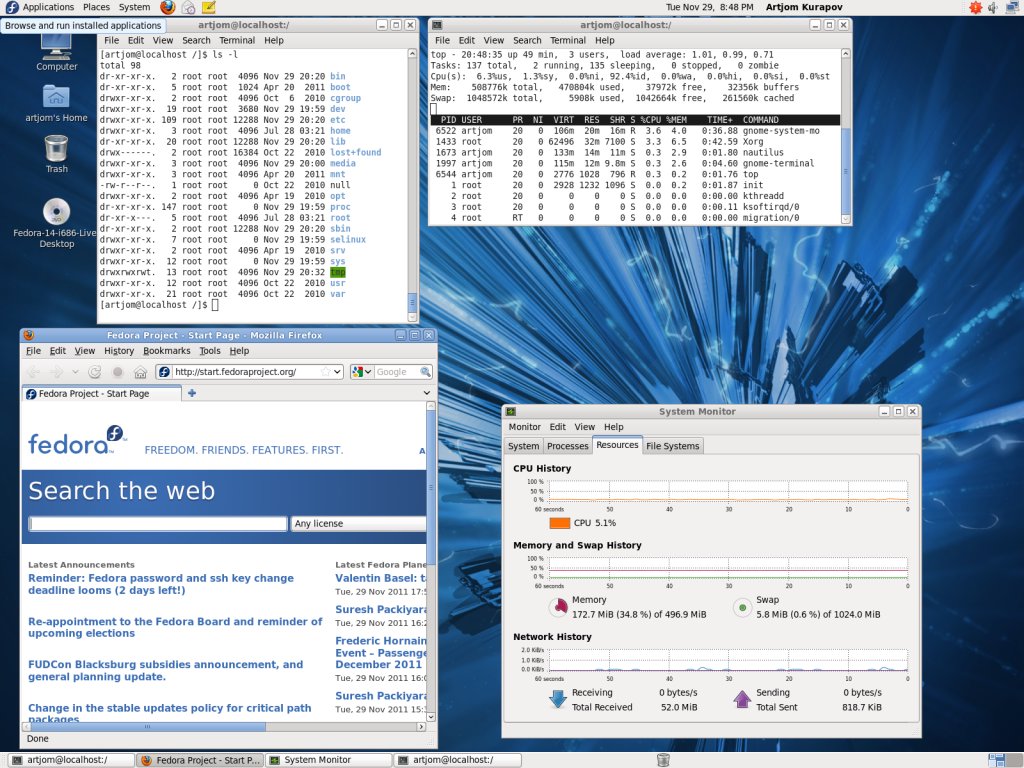Switch to the Processes tab in System Monitor
The width and height of the screenshot is (1024, 768).
(x=567, y=446)
